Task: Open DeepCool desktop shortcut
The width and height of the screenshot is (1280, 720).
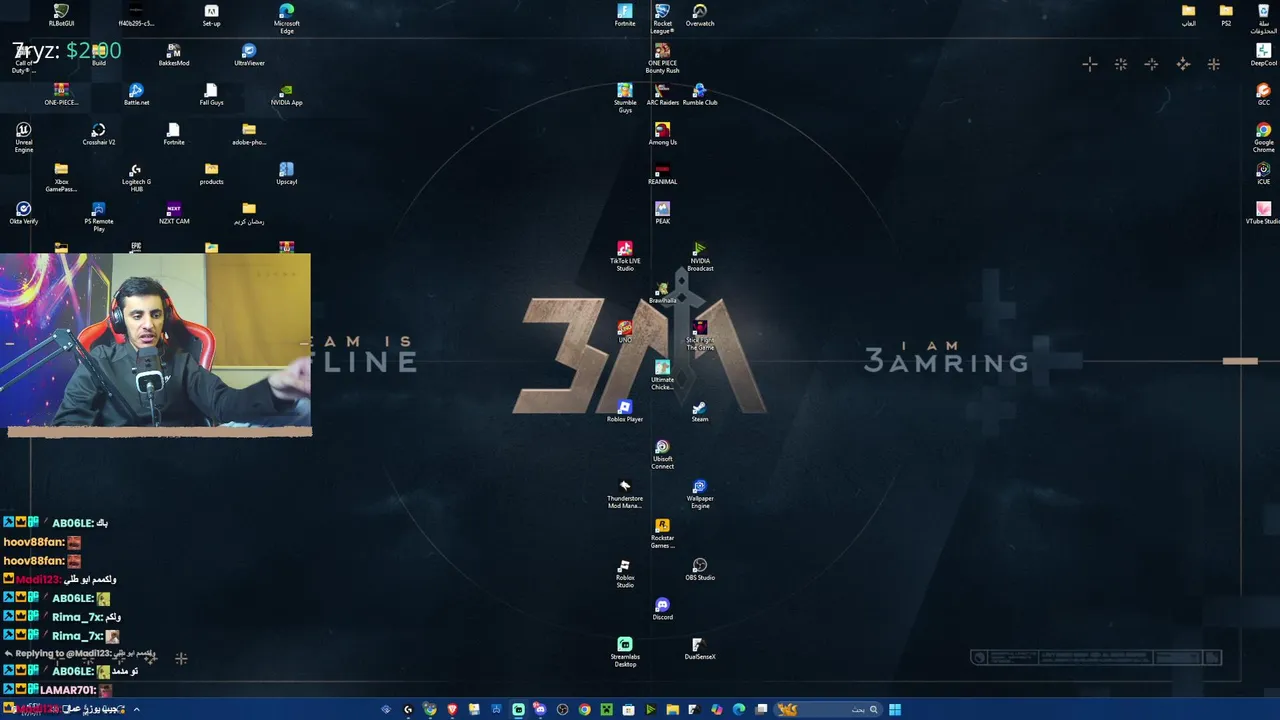Action: tap(1263, 55)
